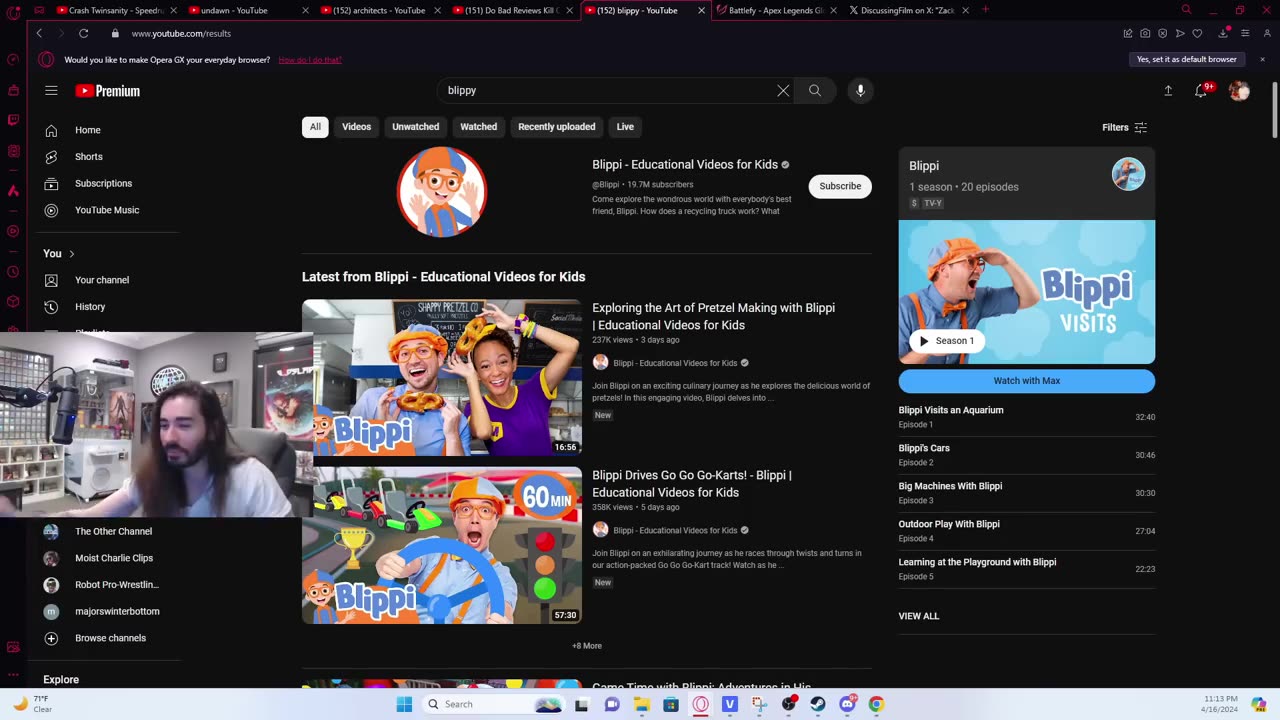Open the YouTube guide hamburger menu

click(x=51, y=91)
